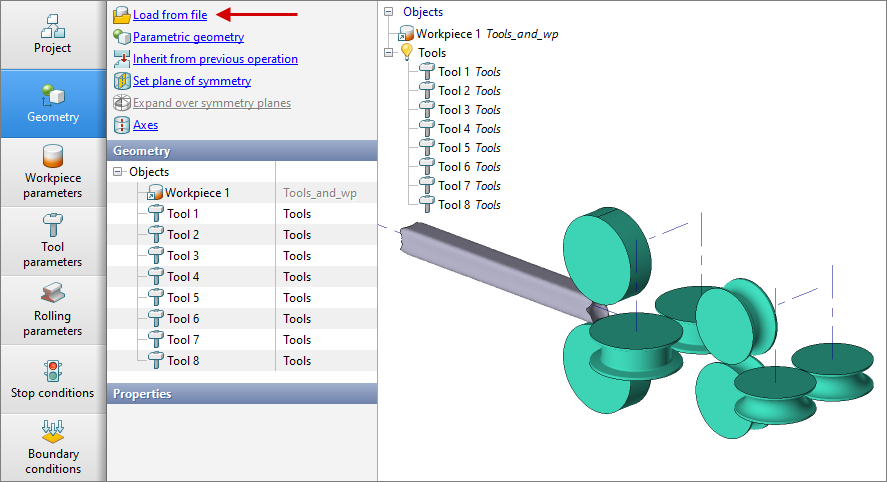Click the Properties panel header
887x482 pixels.
(x=241, y=394)
